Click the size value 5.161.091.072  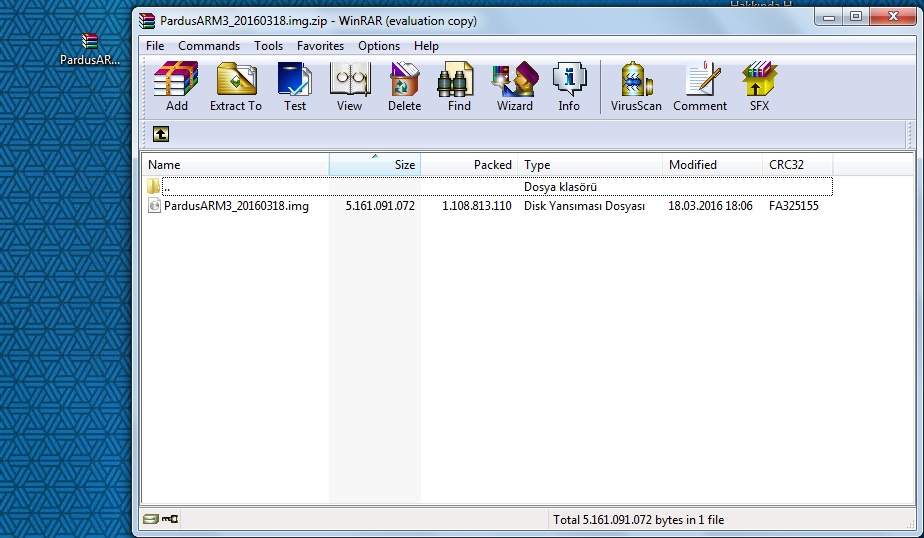click(380, 206)
